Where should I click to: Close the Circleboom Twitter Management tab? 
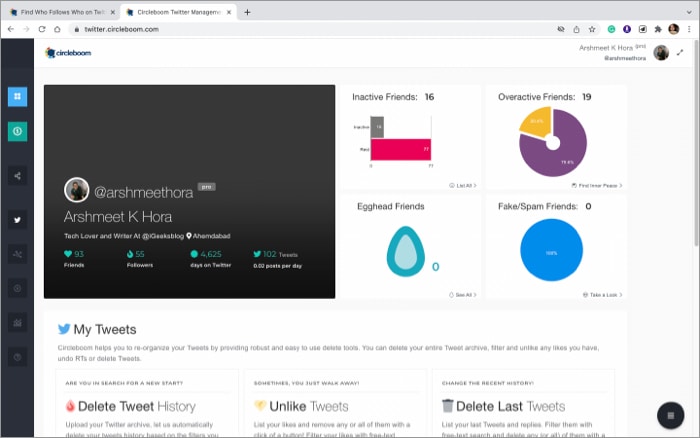pyautogui.click(x=229, y=12)
